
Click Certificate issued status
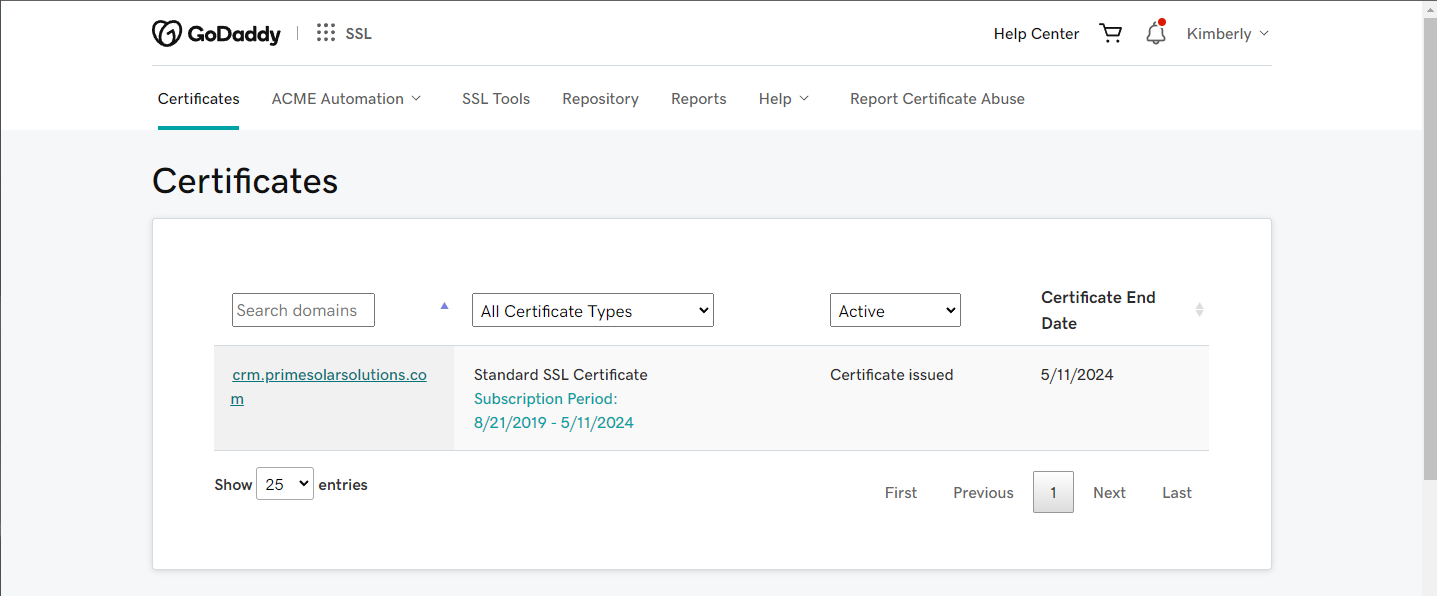pyautogui.click(x=892, y=375)
